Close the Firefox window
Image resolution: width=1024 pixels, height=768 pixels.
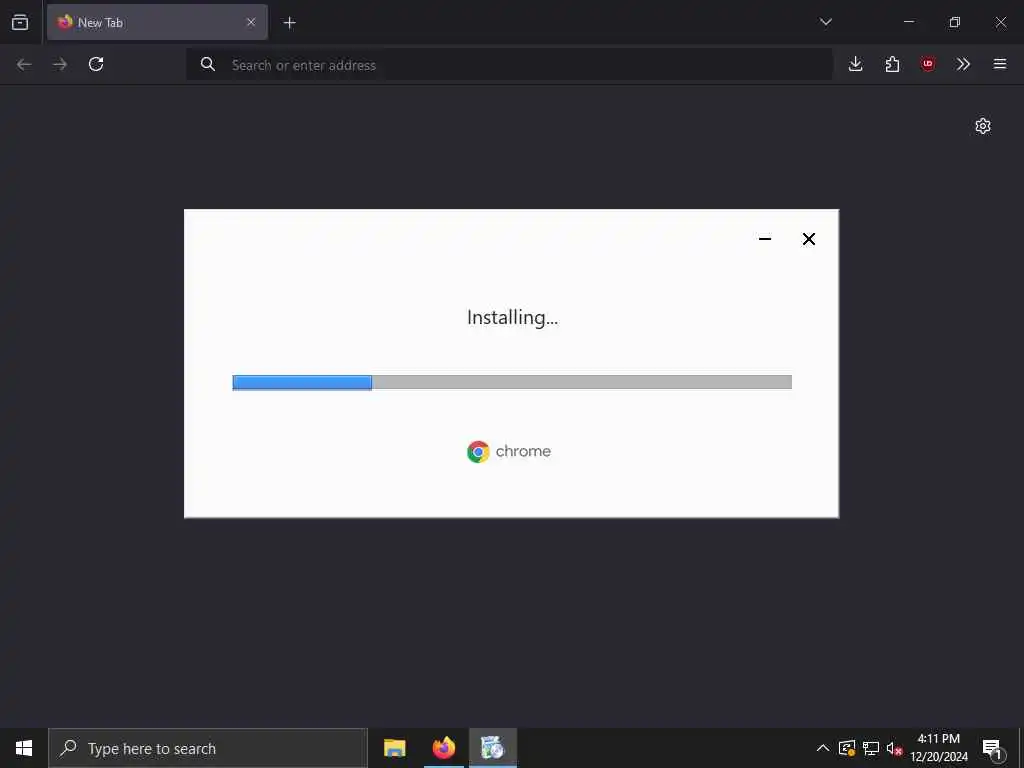(1000, 22)
